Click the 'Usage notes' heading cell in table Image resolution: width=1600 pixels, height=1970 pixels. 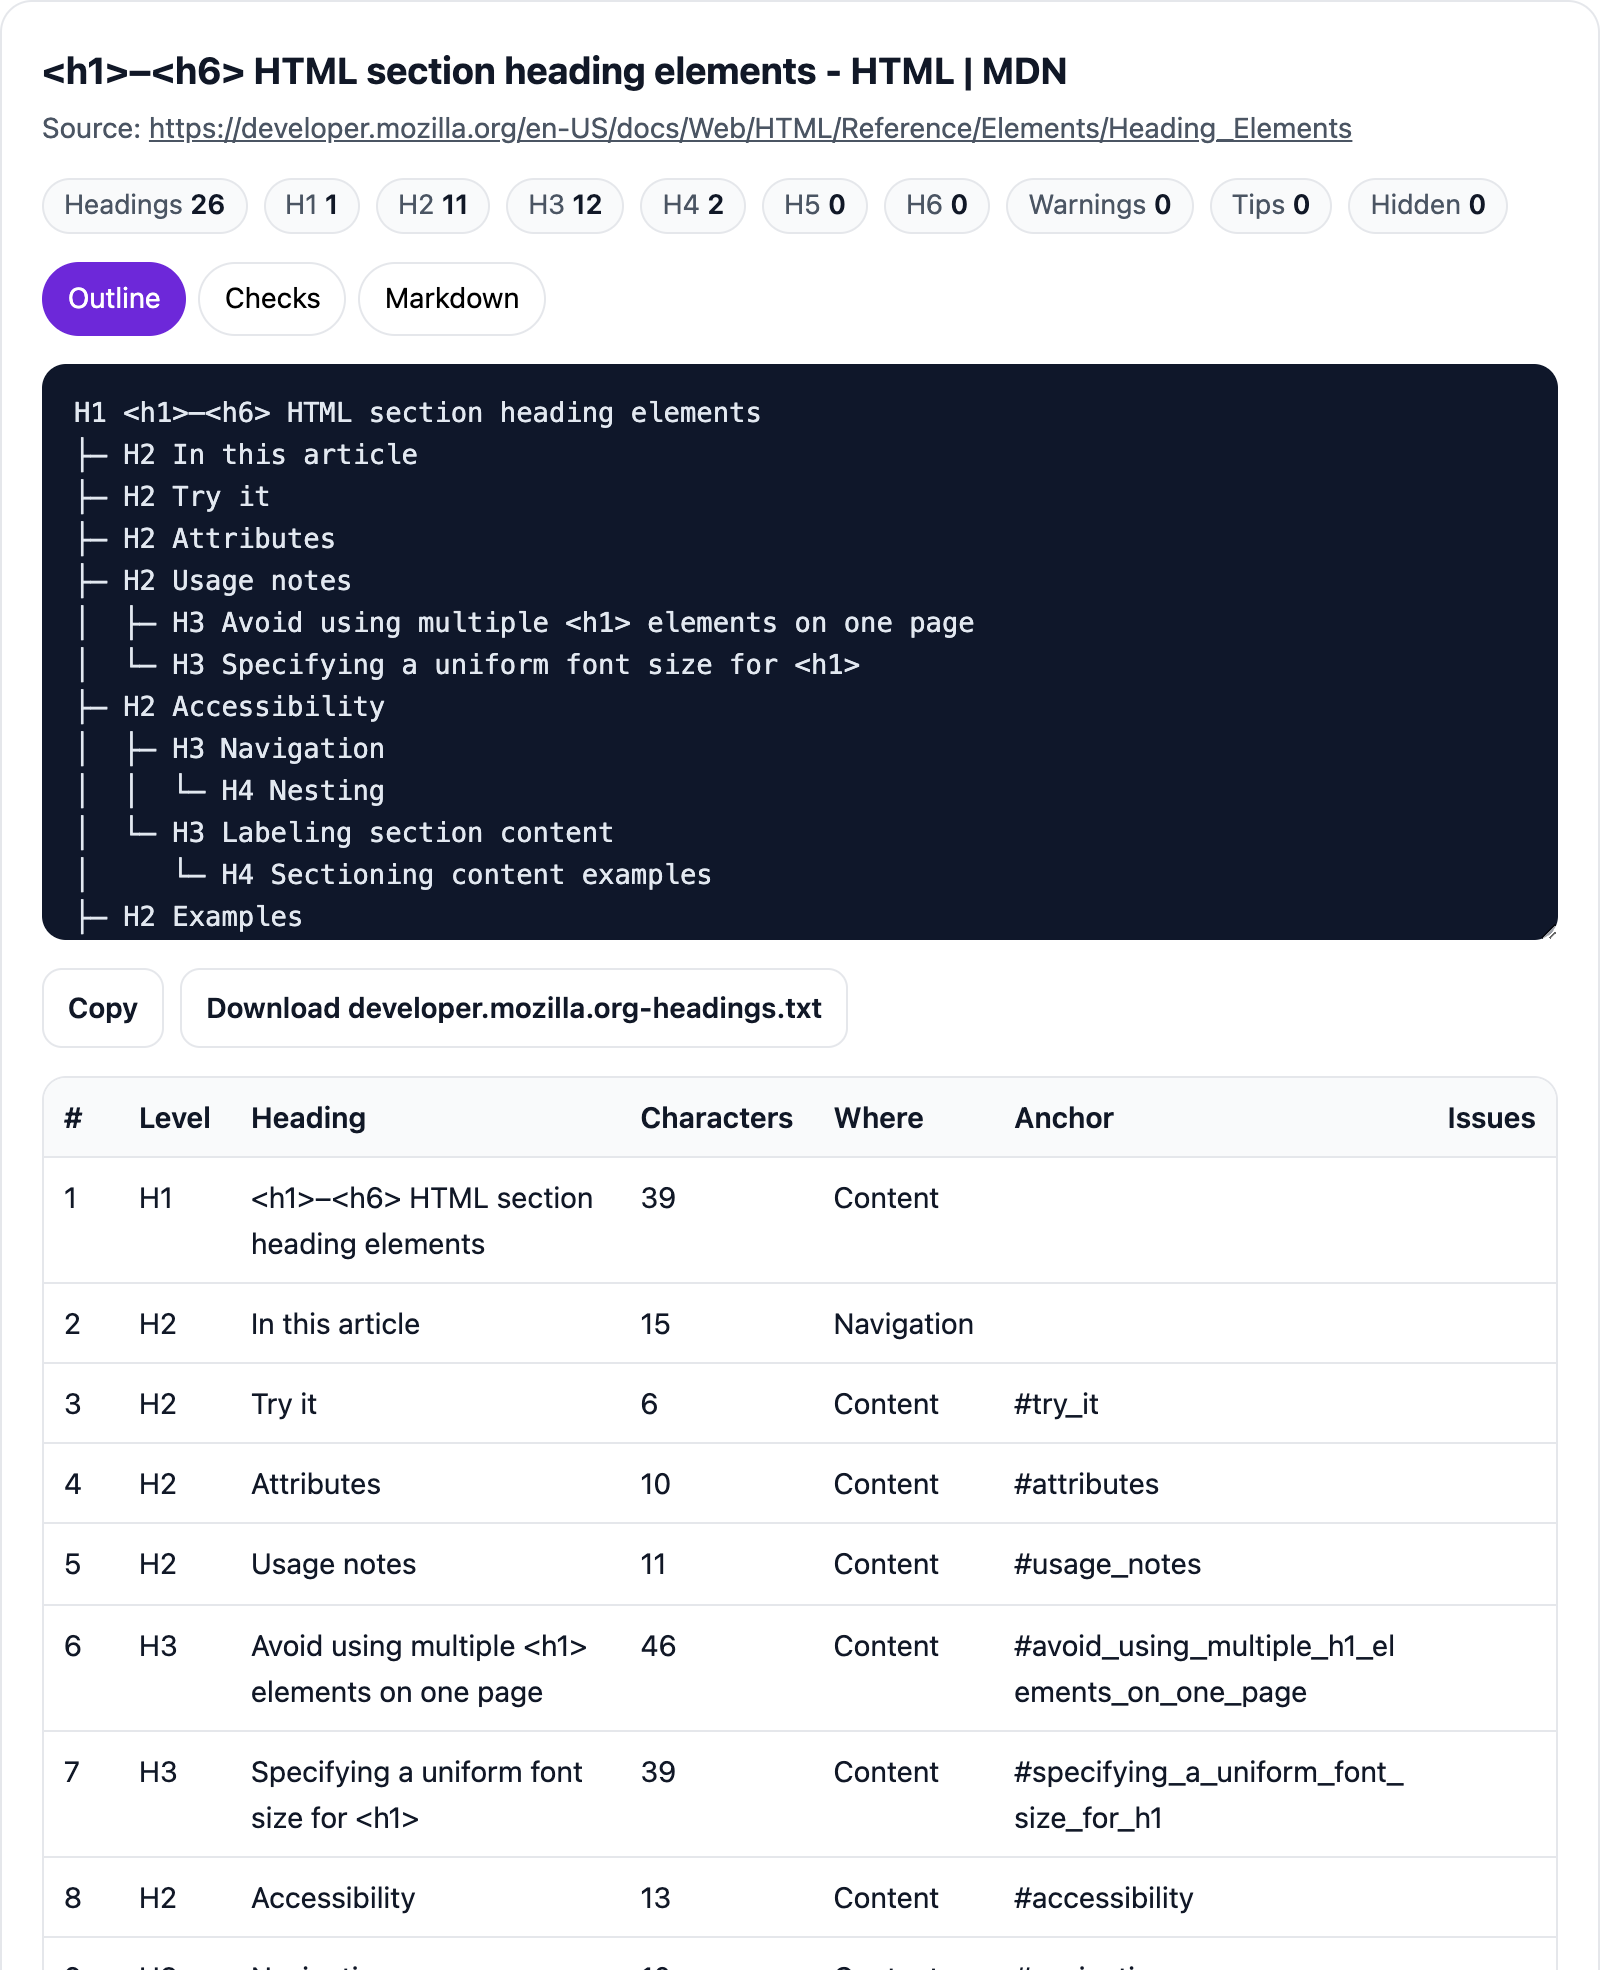coord(334,1564)
